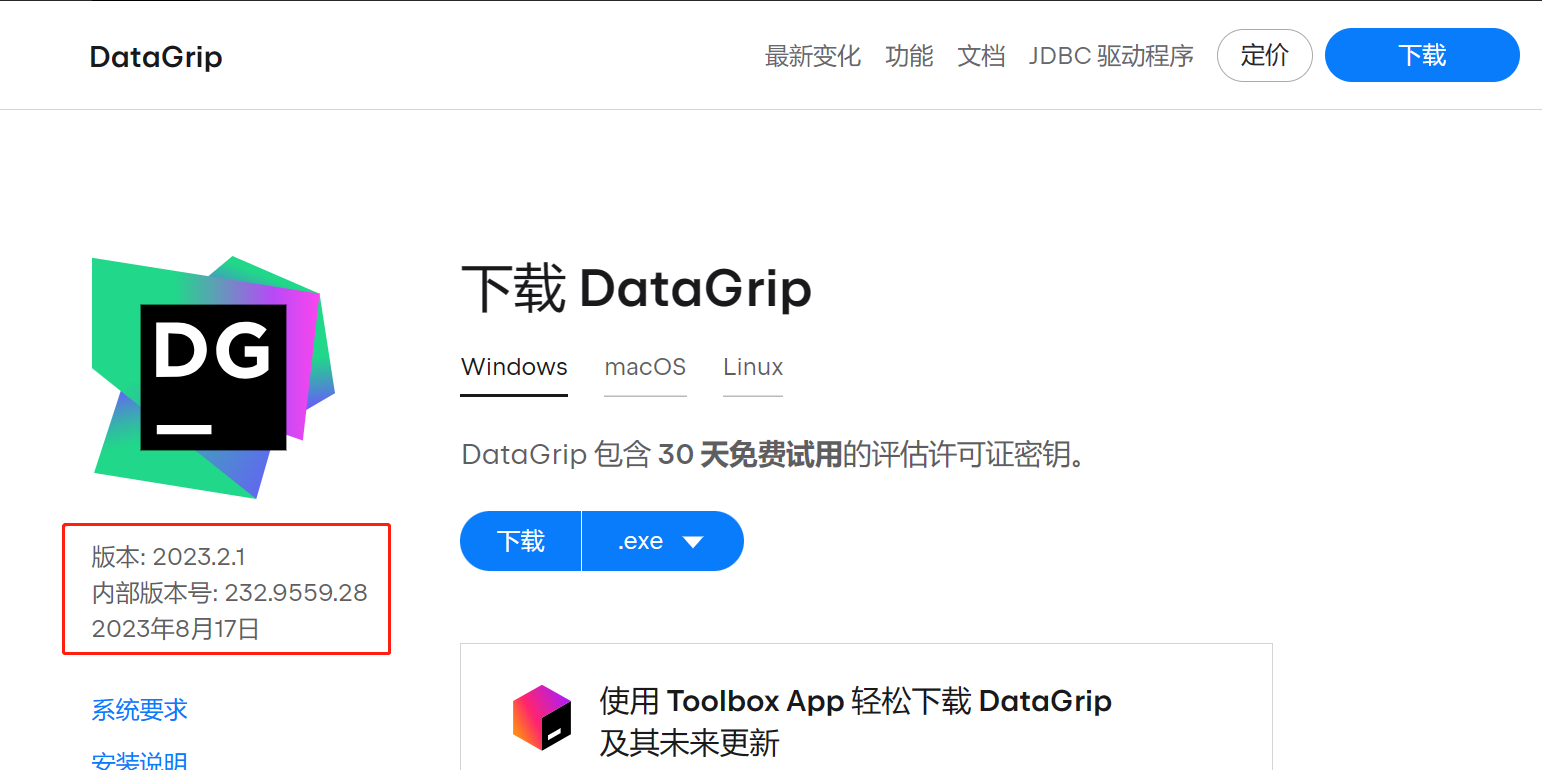Viewport: 1542px width, 770px height.
Task: Click the Toolbox App cube icon
Action: [542, 718]
